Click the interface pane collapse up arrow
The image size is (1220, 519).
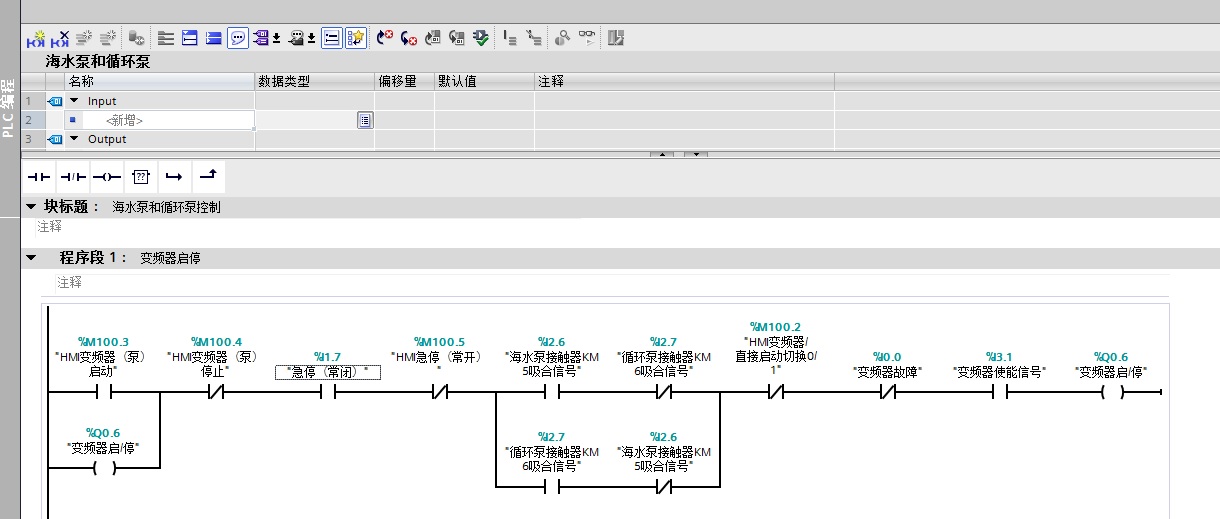pyautogui.click(x=662, y=154)
